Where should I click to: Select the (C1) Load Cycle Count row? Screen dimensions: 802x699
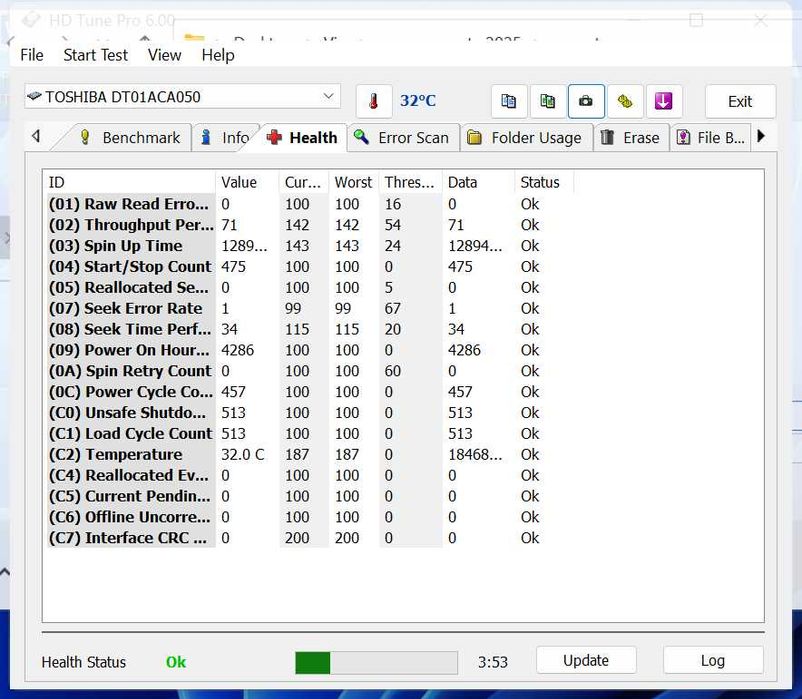coord(310,434)
